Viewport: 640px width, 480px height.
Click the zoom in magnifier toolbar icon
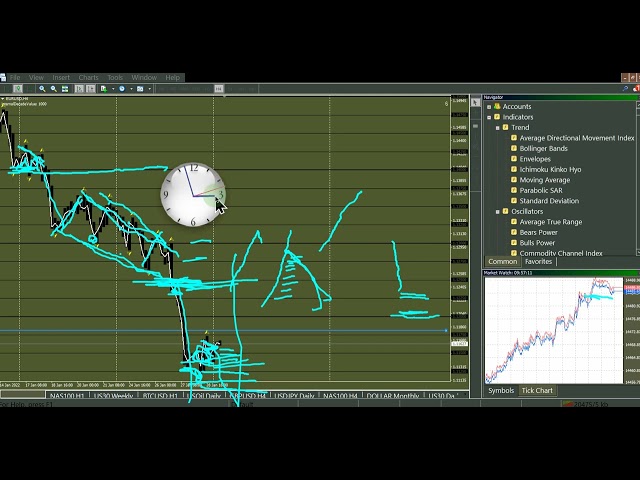pos(42,89)
